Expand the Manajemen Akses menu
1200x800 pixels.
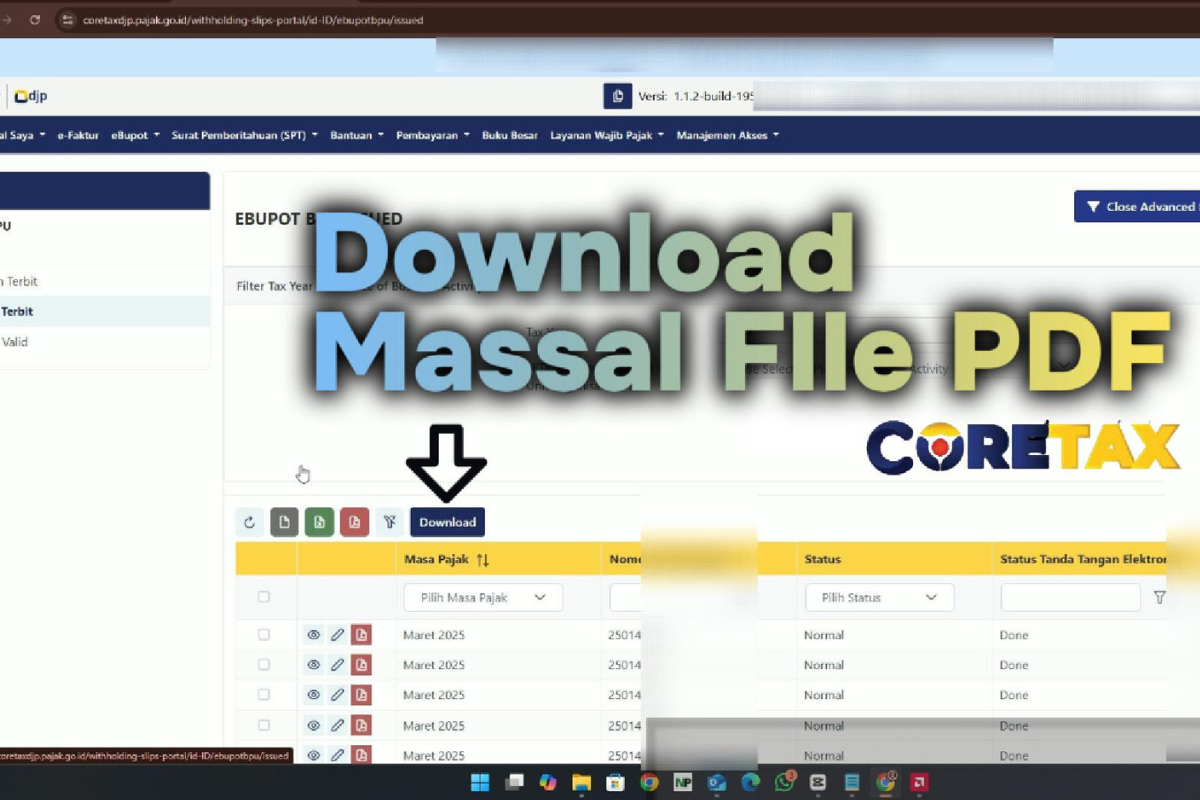[x=727, y=135]
